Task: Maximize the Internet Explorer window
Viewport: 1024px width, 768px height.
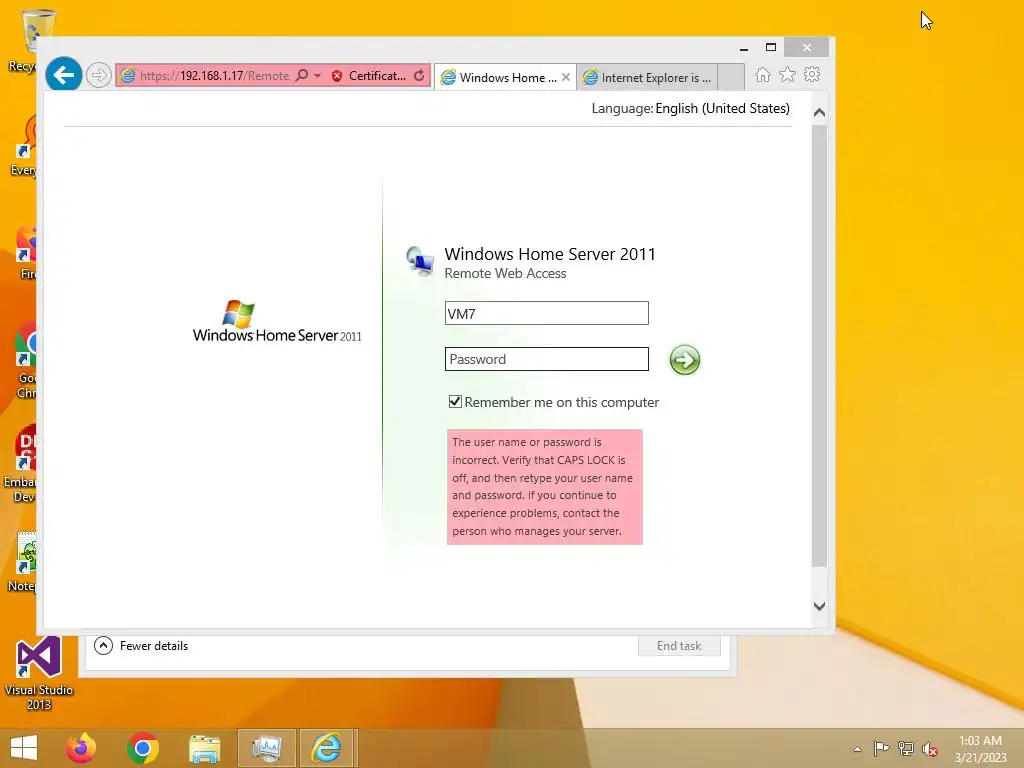Action: (x=771, y=48)
